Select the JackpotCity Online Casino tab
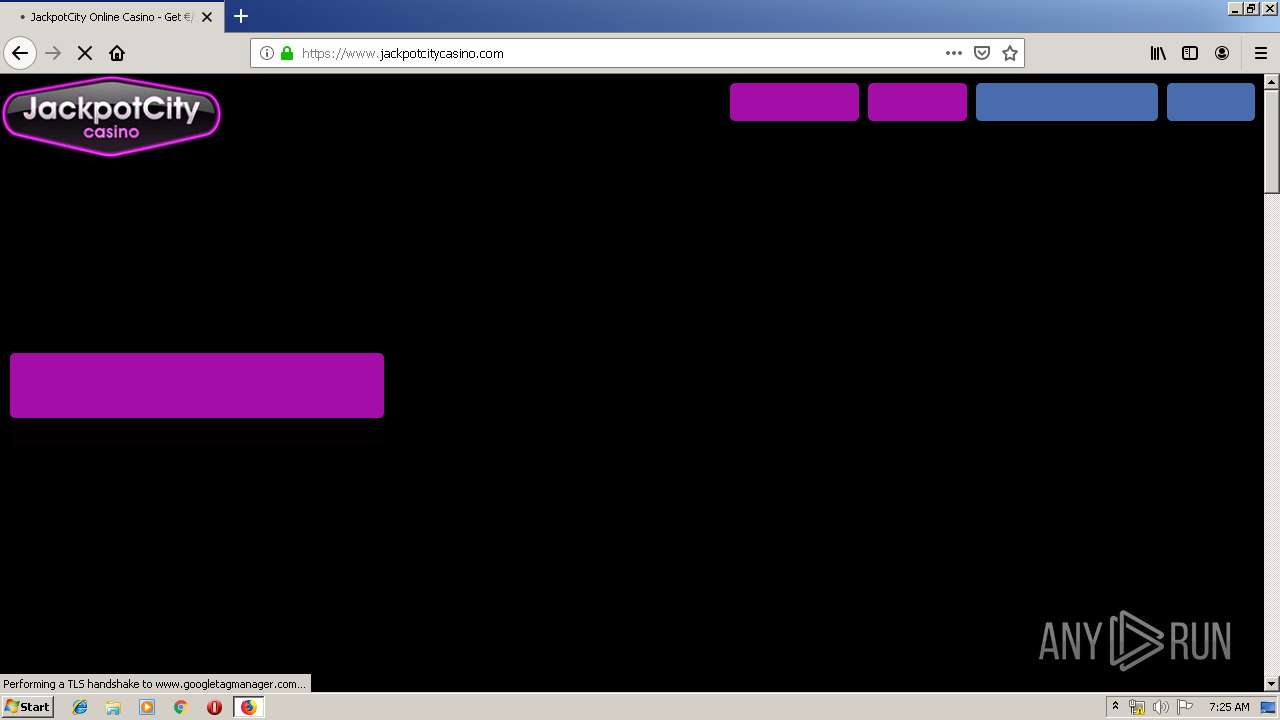 click(112, 17)
